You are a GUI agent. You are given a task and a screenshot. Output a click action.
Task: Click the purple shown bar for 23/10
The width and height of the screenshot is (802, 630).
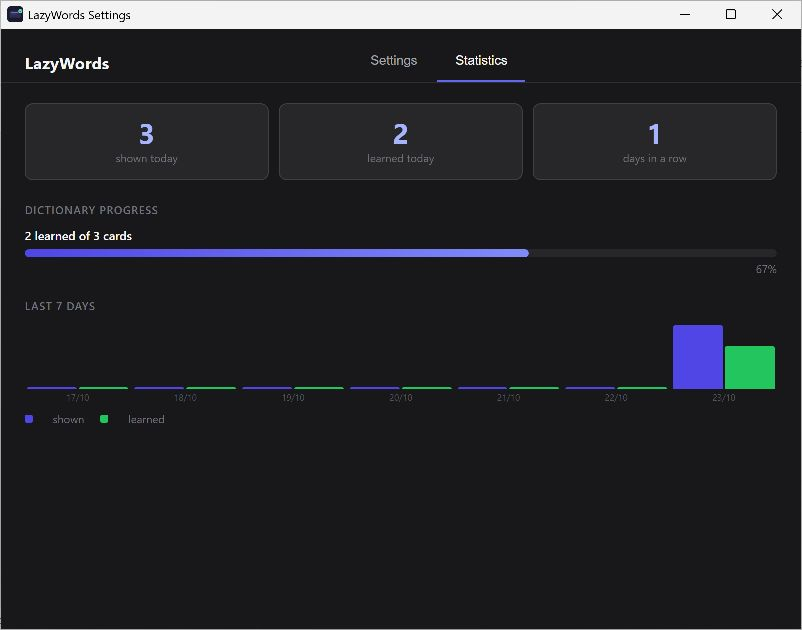[698, 357]
